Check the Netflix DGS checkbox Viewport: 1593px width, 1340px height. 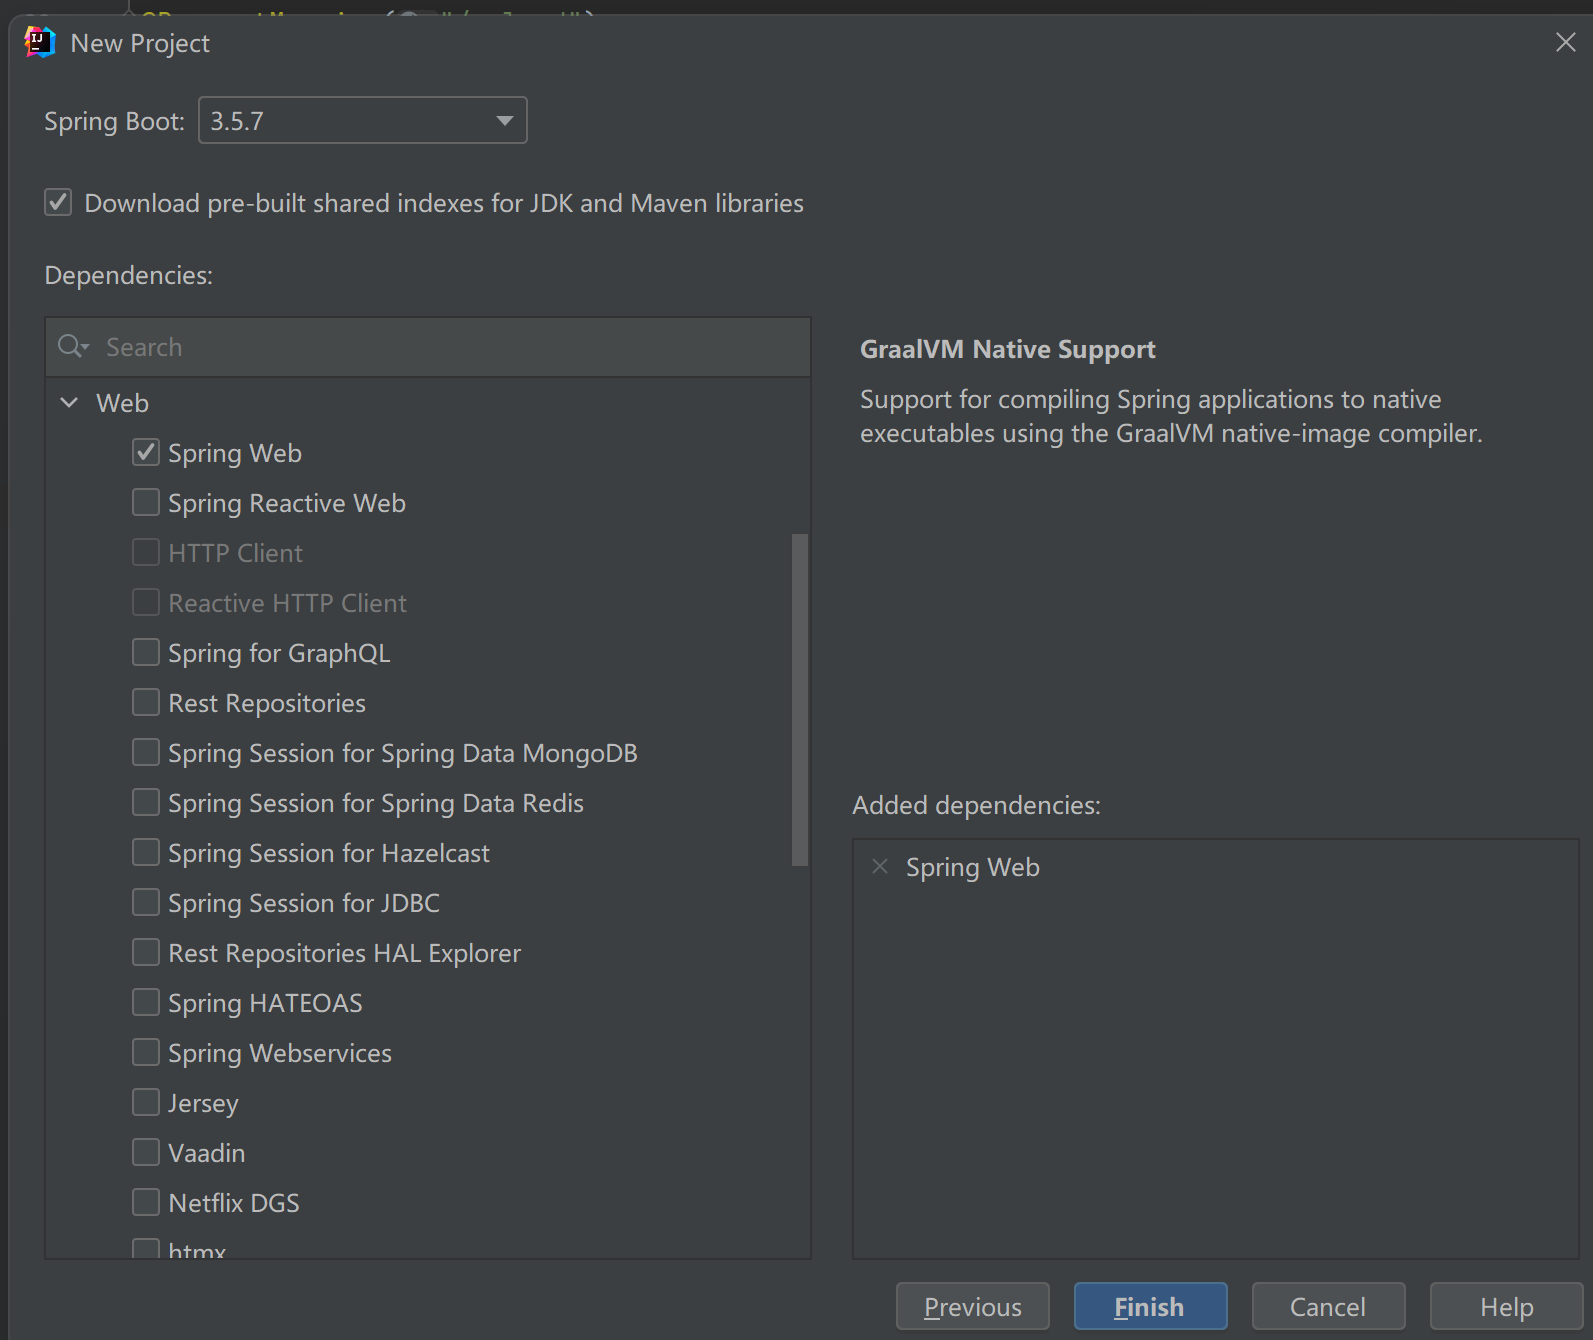[146, 1202]
